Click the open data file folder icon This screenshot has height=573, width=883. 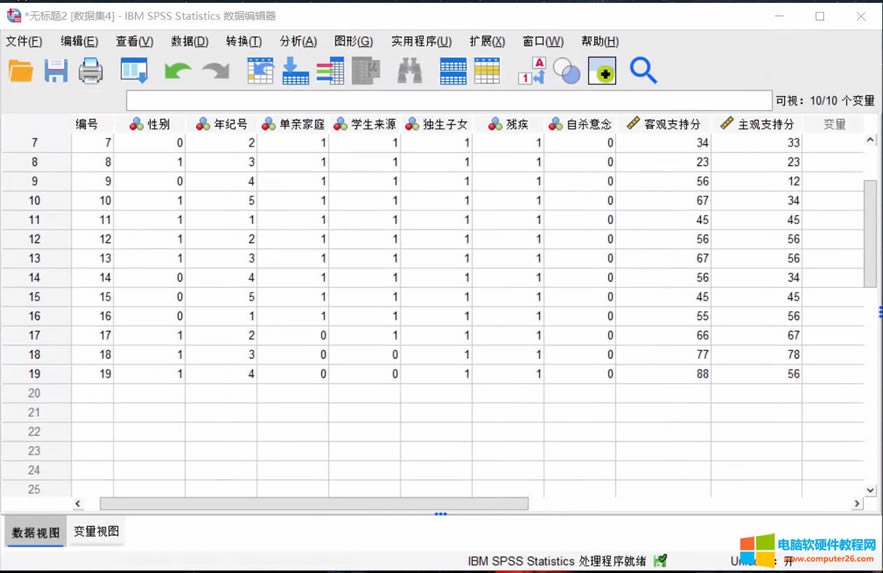point(21,71)
